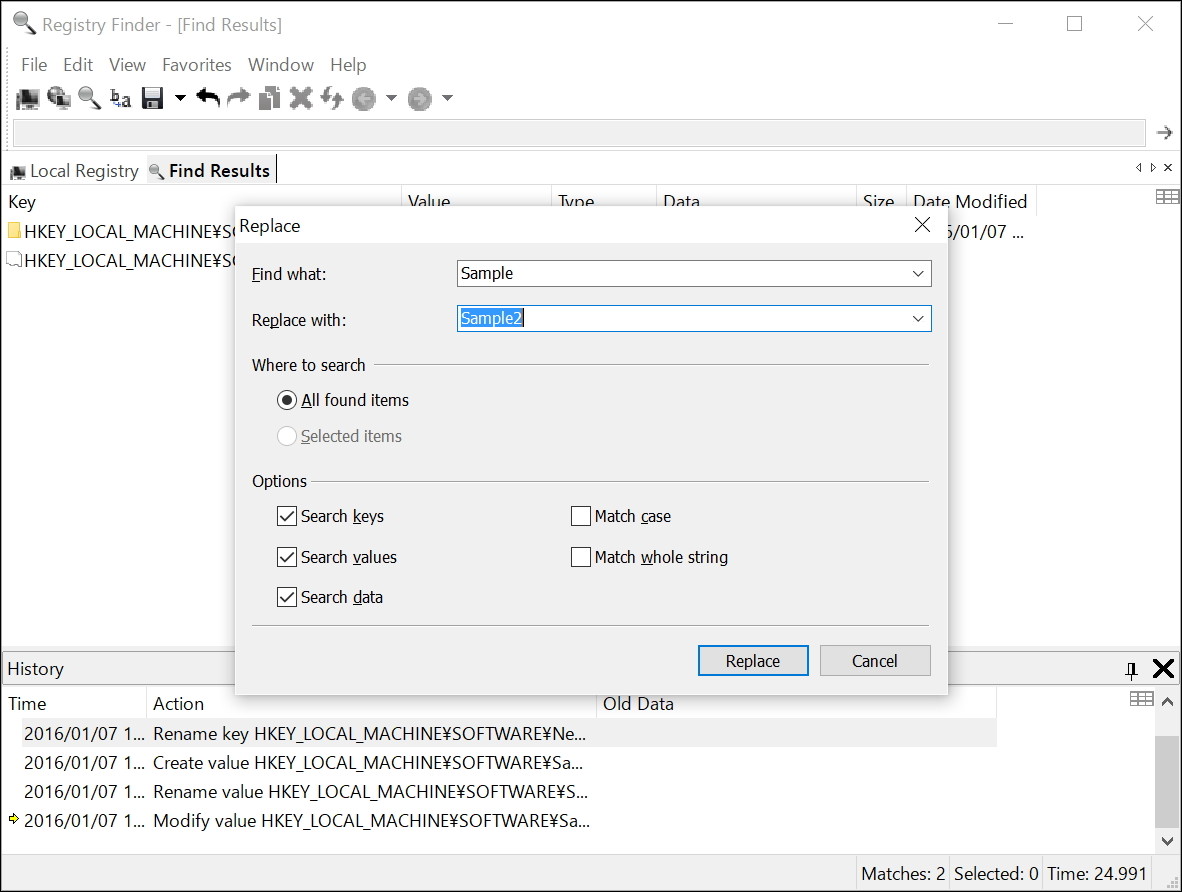1182x892 pixels.
Task: Select the second HKEY_LOCAL_MACHINE value result row
Action: 121,261
